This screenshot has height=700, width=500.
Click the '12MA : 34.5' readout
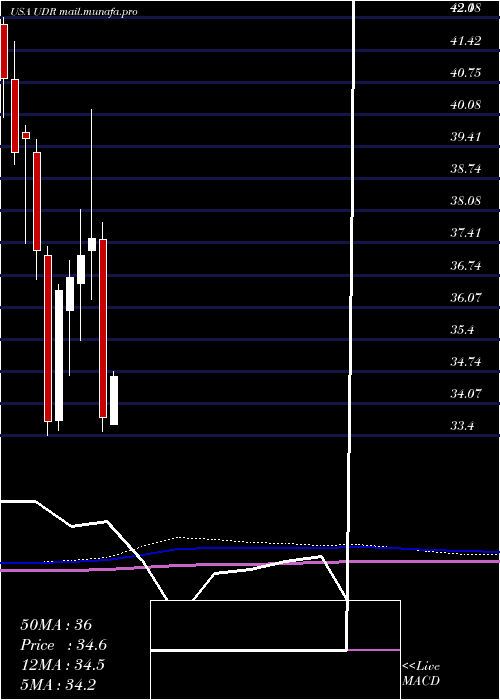point(62,665)
